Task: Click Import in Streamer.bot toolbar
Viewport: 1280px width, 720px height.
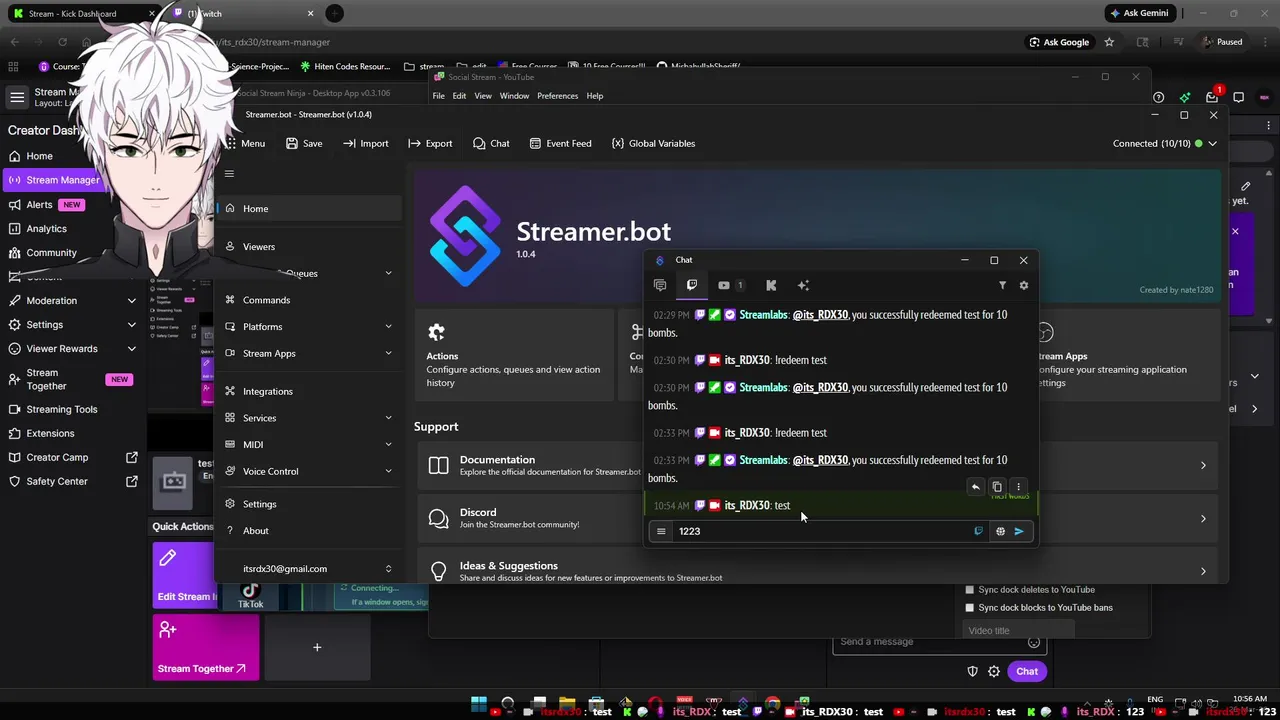Action: [365, 143]
